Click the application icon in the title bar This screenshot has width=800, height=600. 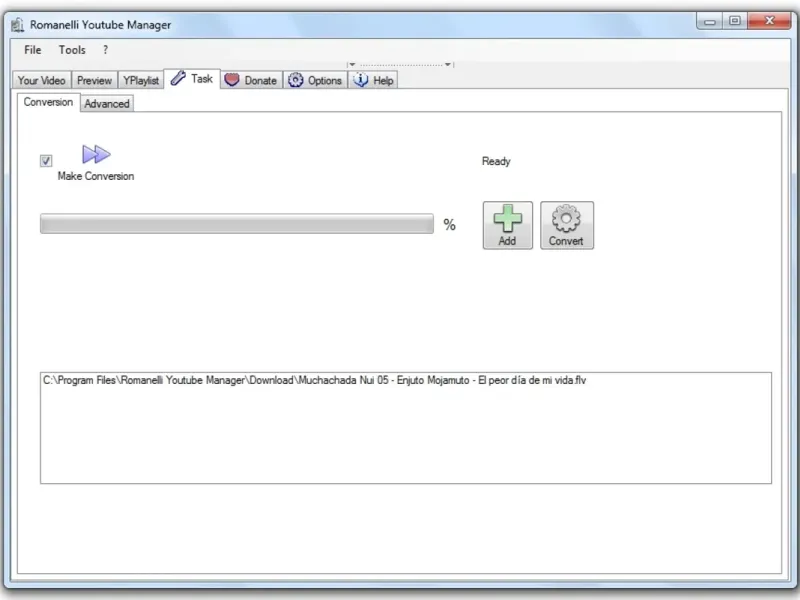point(18,24)
